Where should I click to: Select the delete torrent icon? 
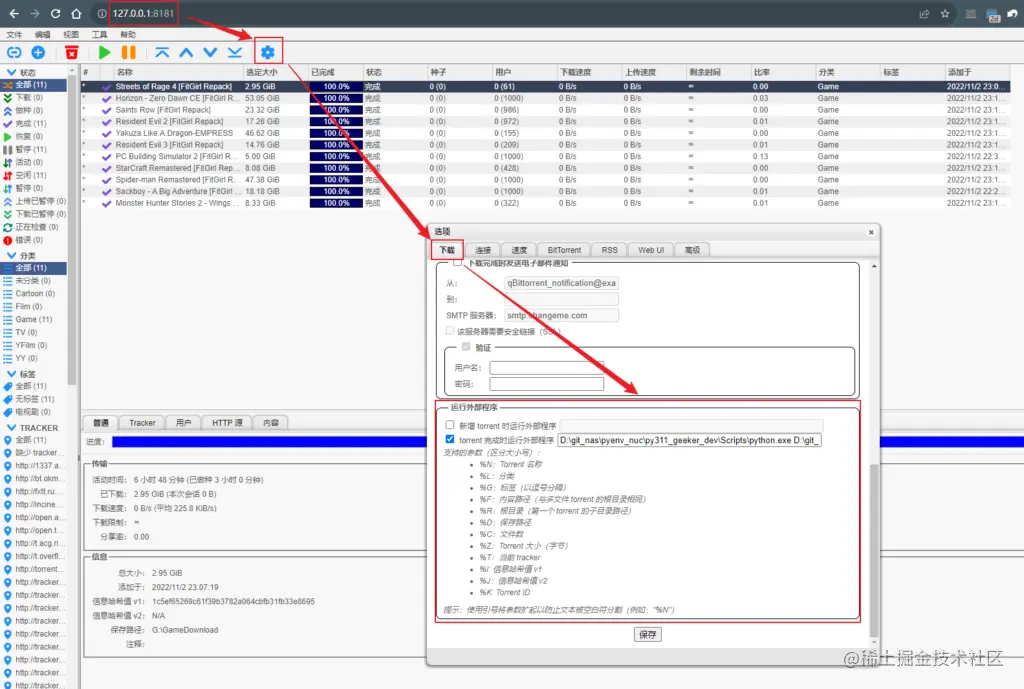coord(71,53)
